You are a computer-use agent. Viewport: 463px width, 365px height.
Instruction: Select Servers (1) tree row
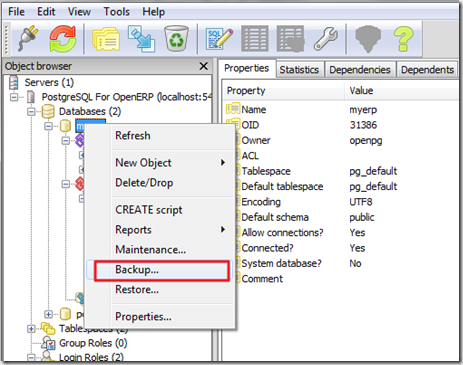pyautogui.click(x=49, y=82)
